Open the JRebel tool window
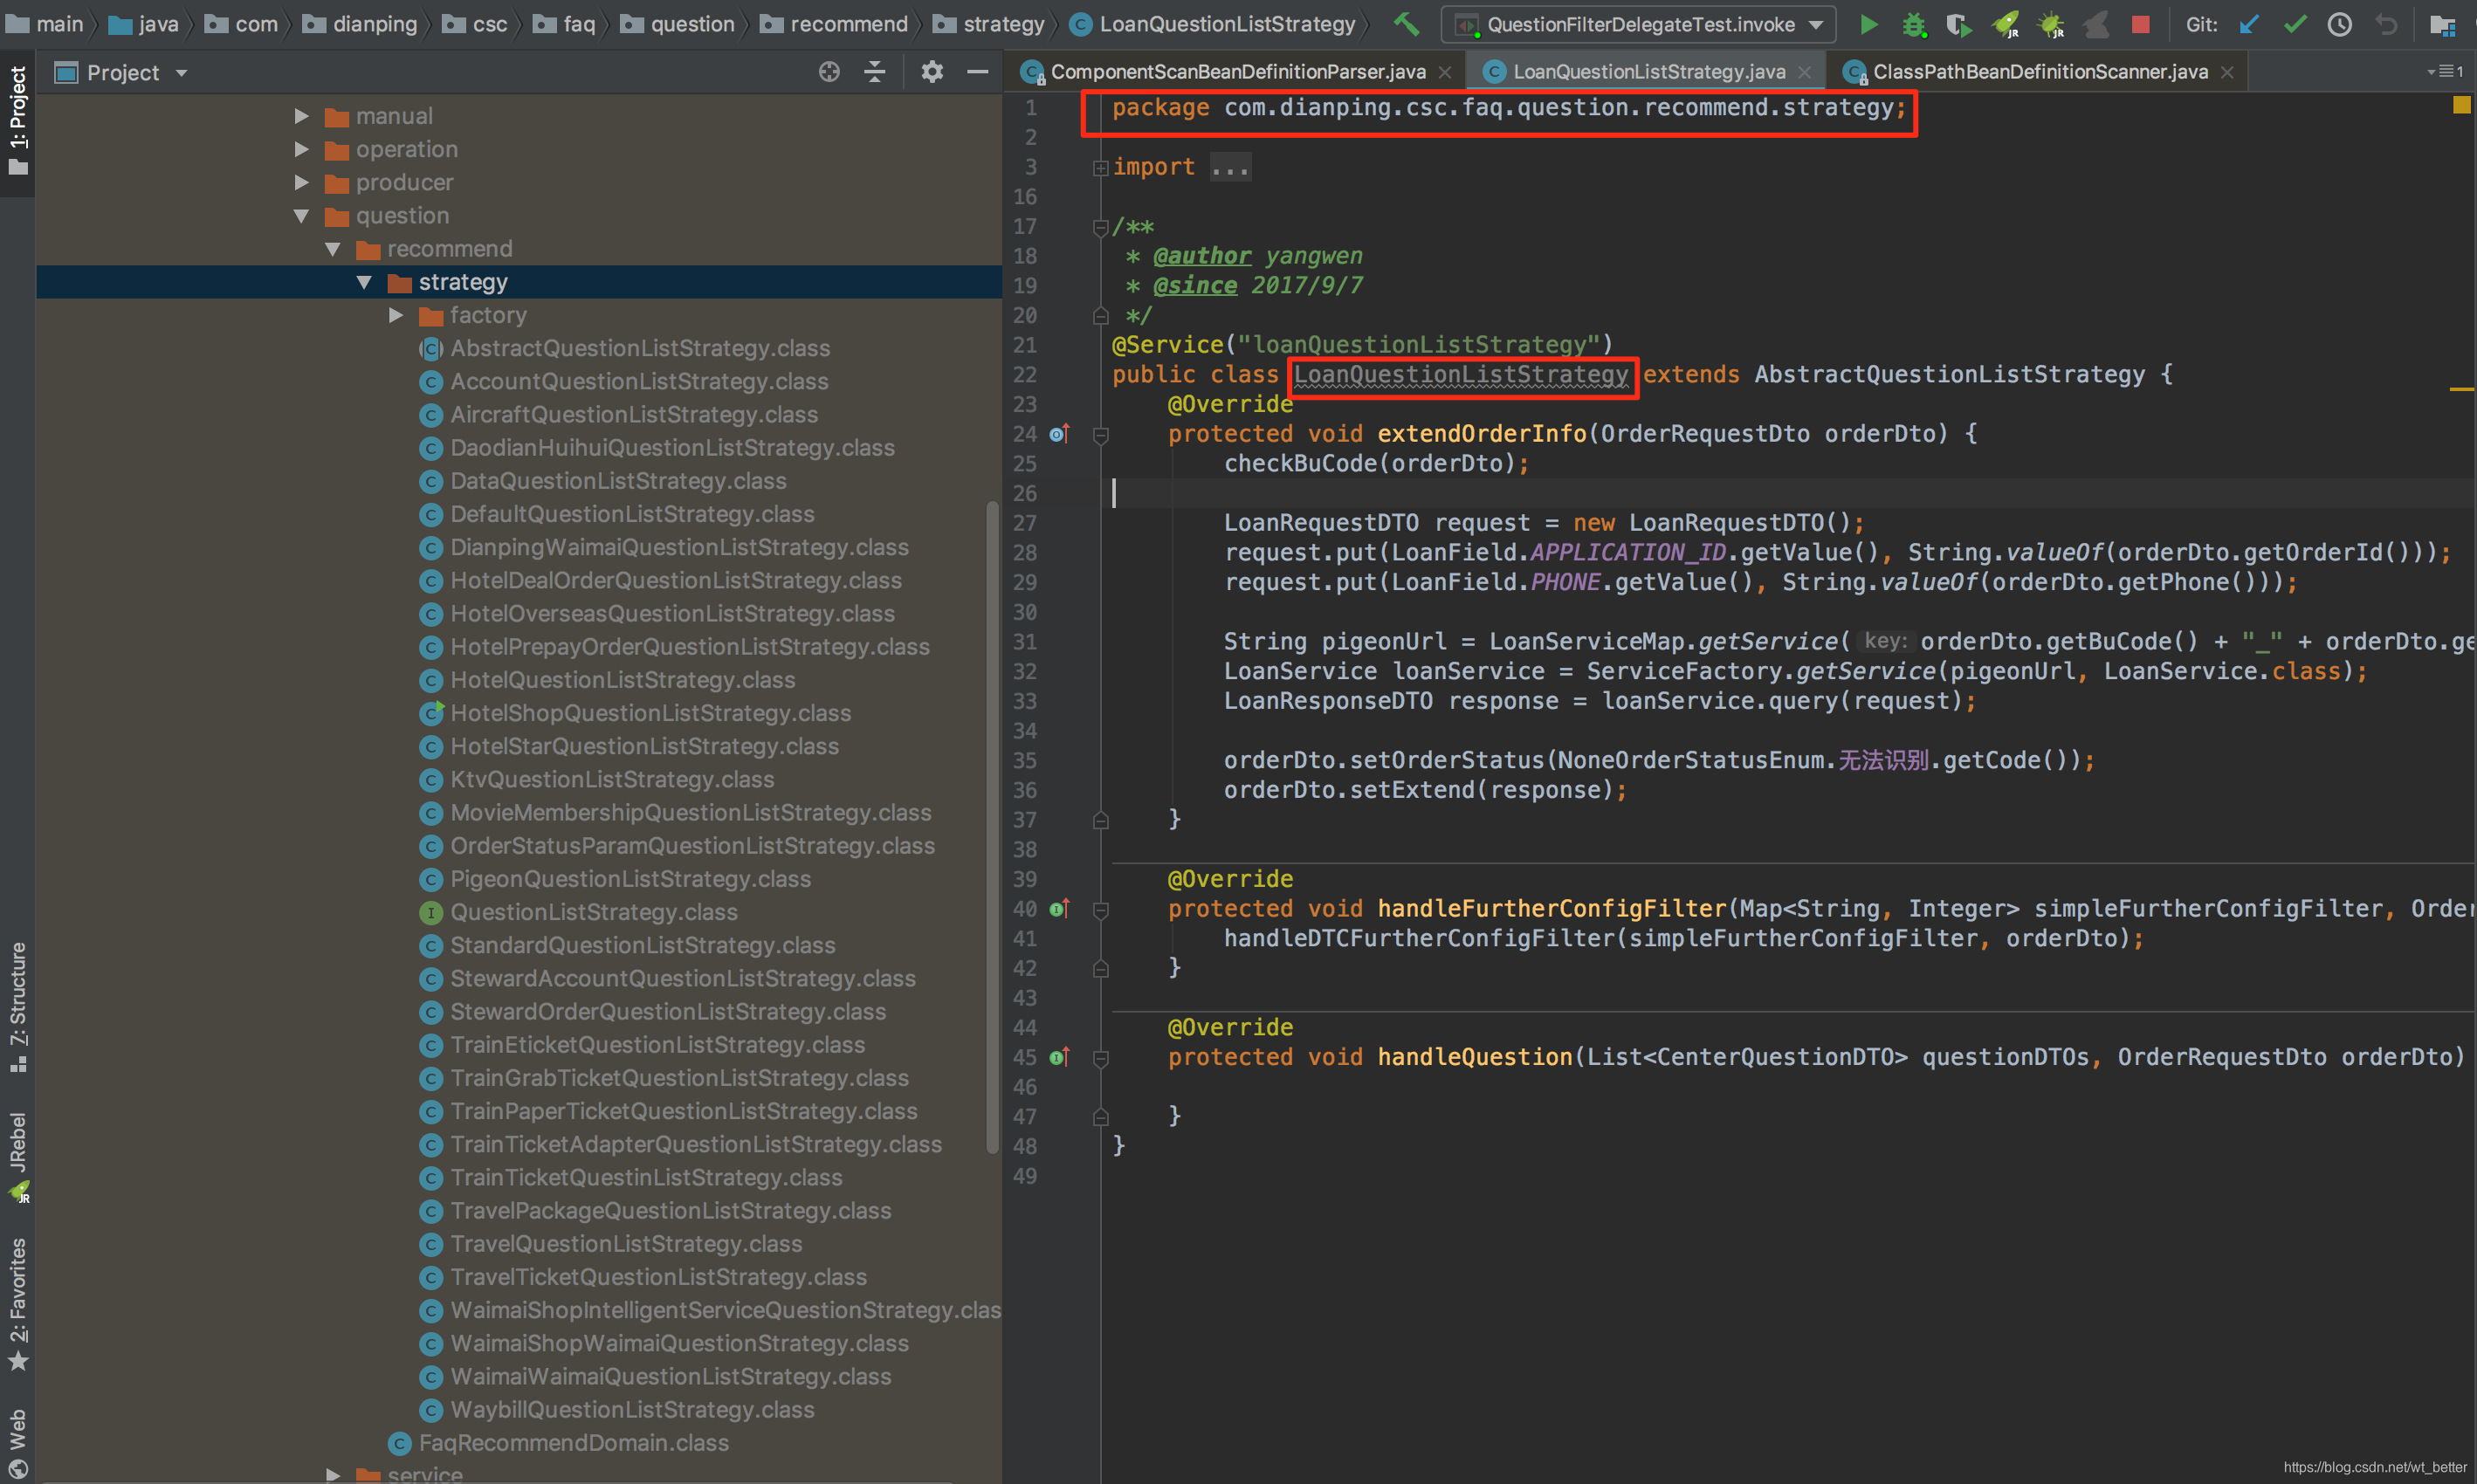2477x1484 pixels. click(18, 1157)
